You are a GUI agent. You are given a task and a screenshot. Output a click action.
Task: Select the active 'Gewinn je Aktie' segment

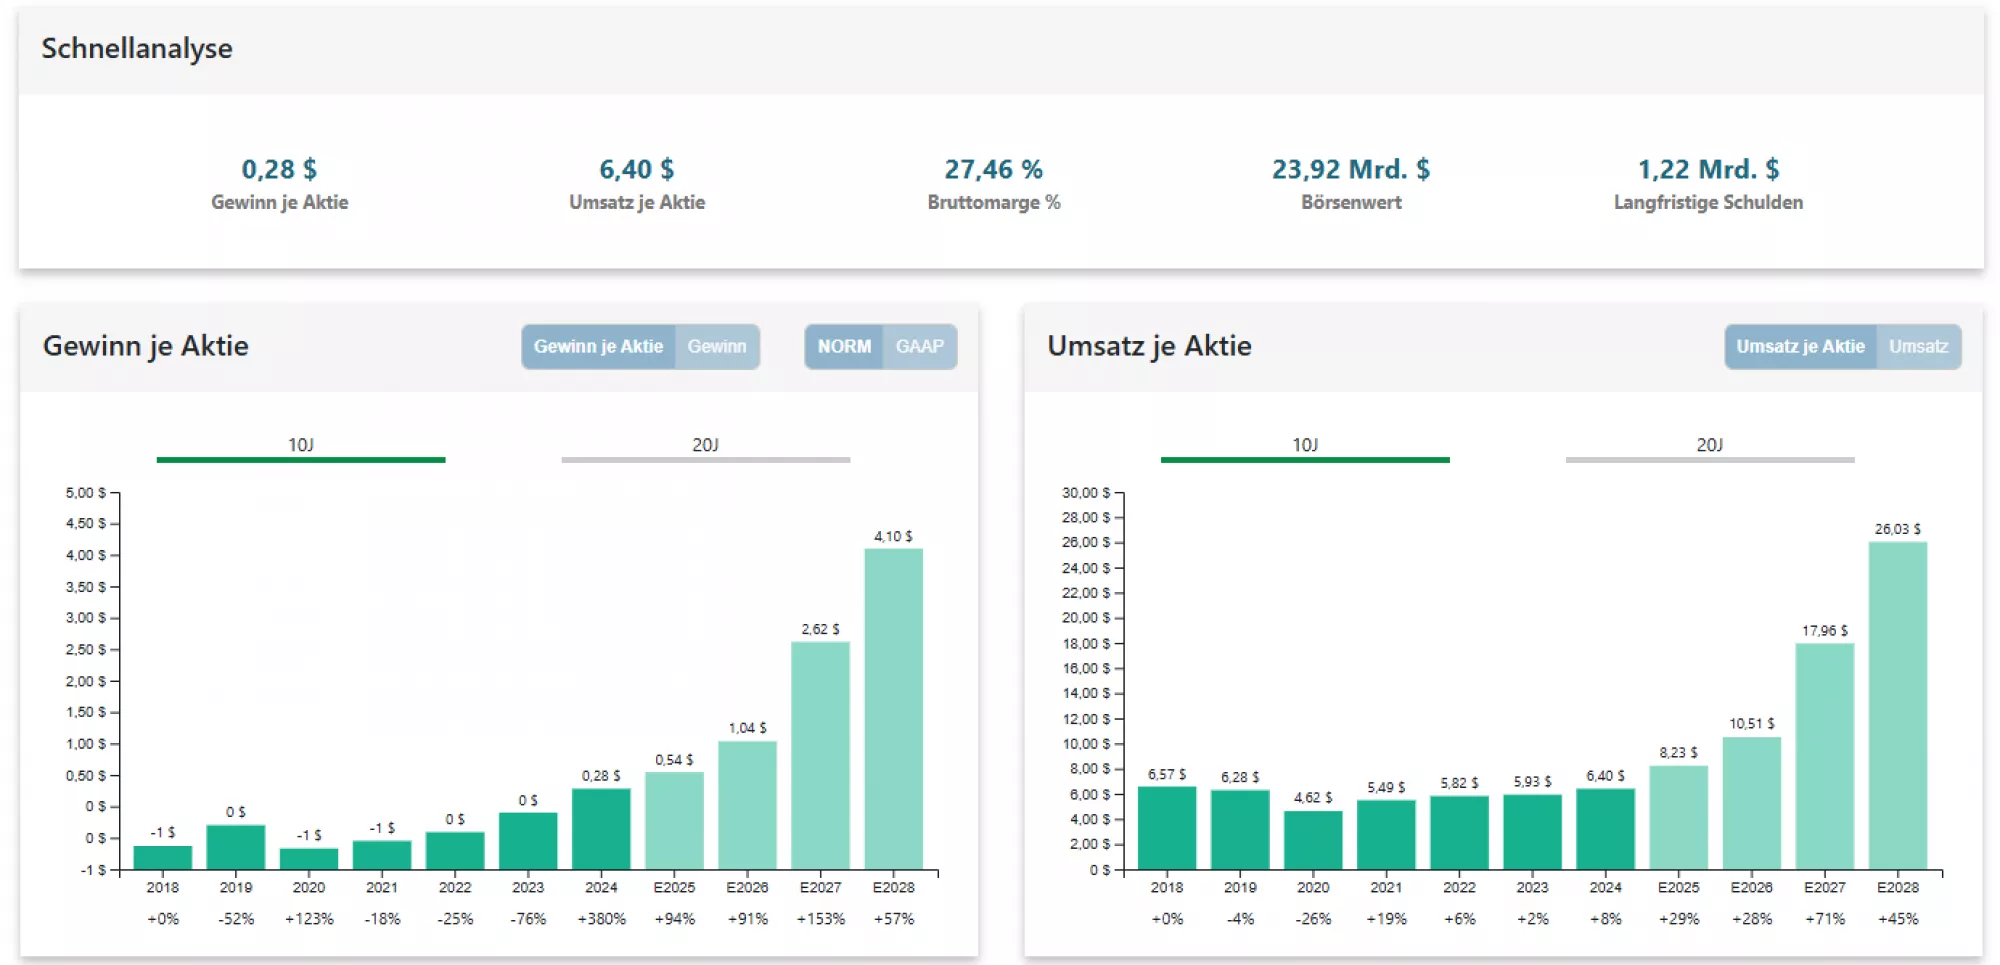(x=599, y=347)
